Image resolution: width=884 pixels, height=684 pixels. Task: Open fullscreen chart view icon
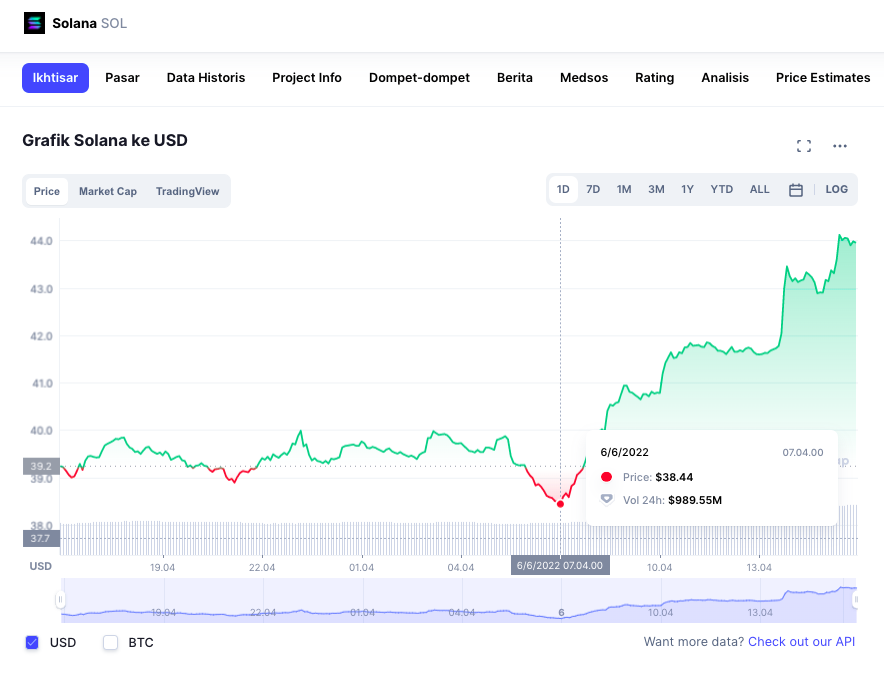click(804, 146)
